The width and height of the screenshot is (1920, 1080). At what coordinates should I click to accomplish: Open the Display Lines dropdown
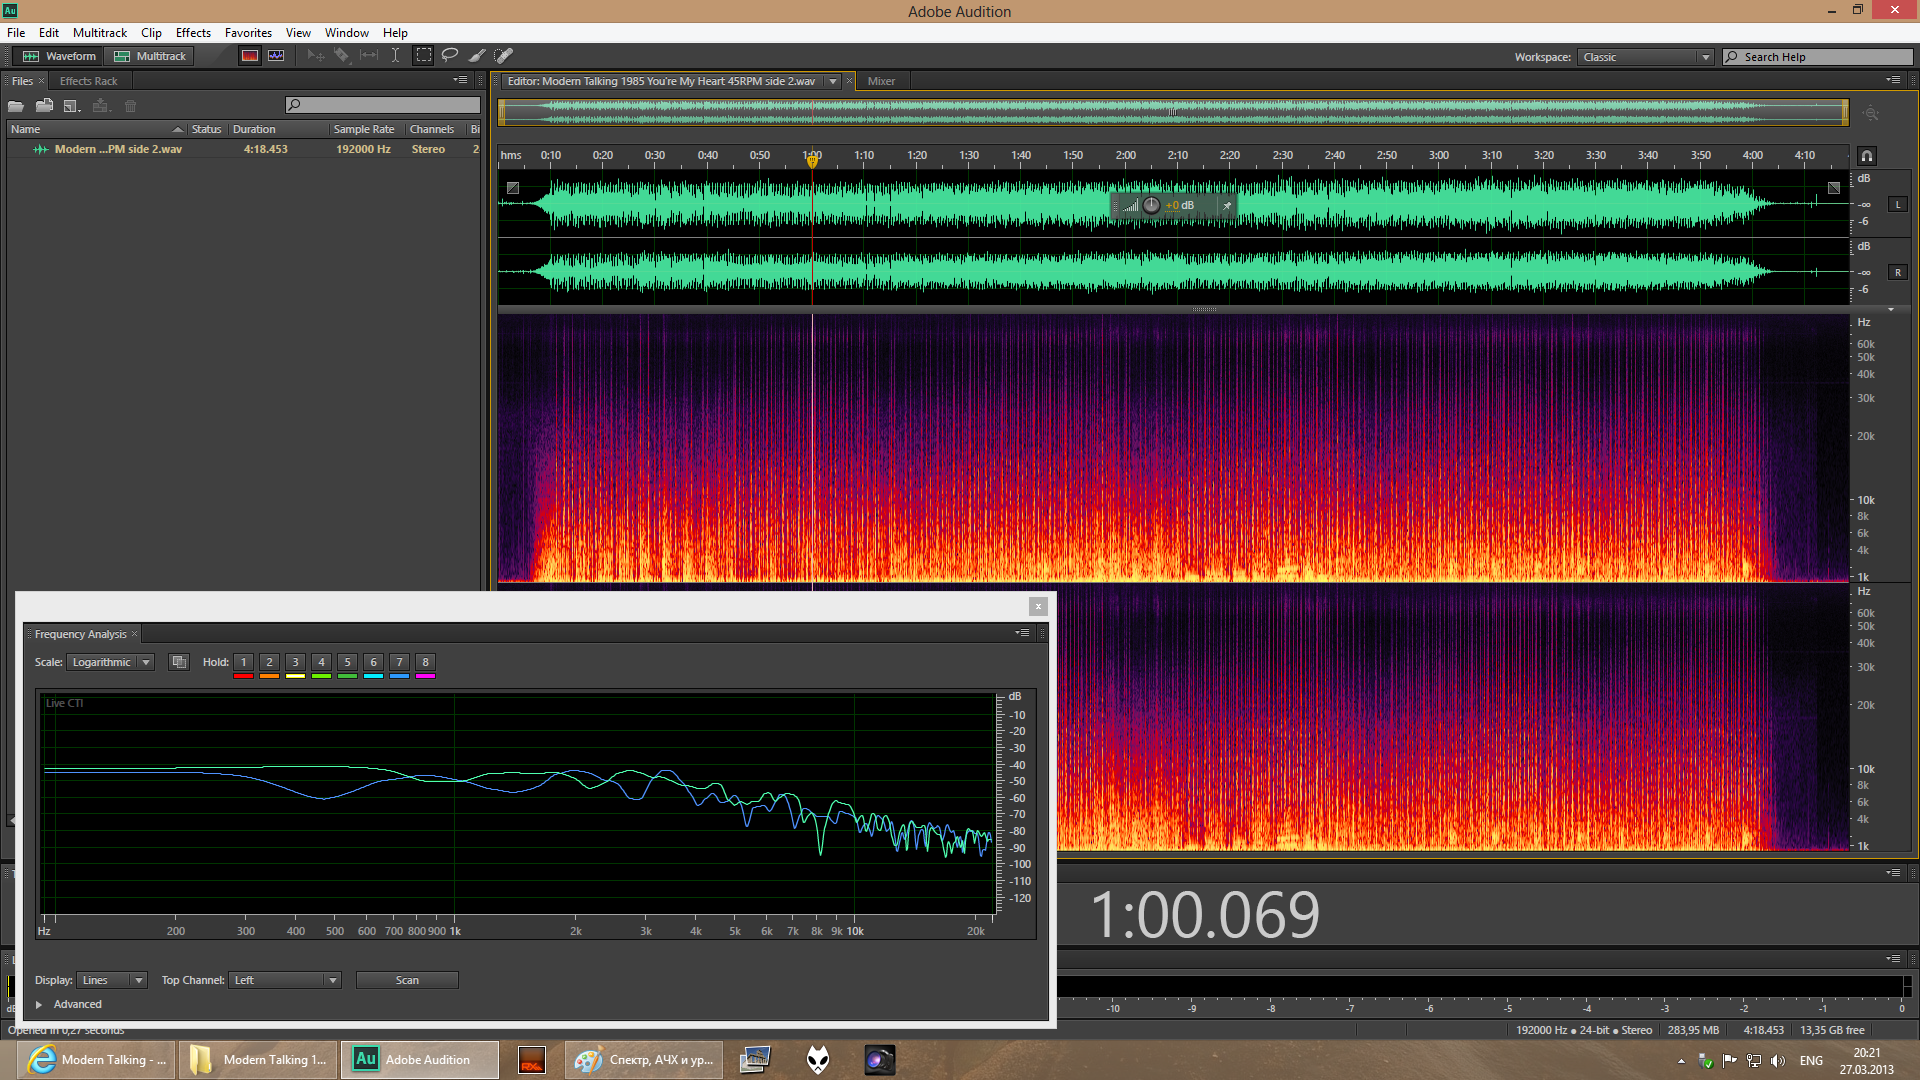[x=112, y=980]
